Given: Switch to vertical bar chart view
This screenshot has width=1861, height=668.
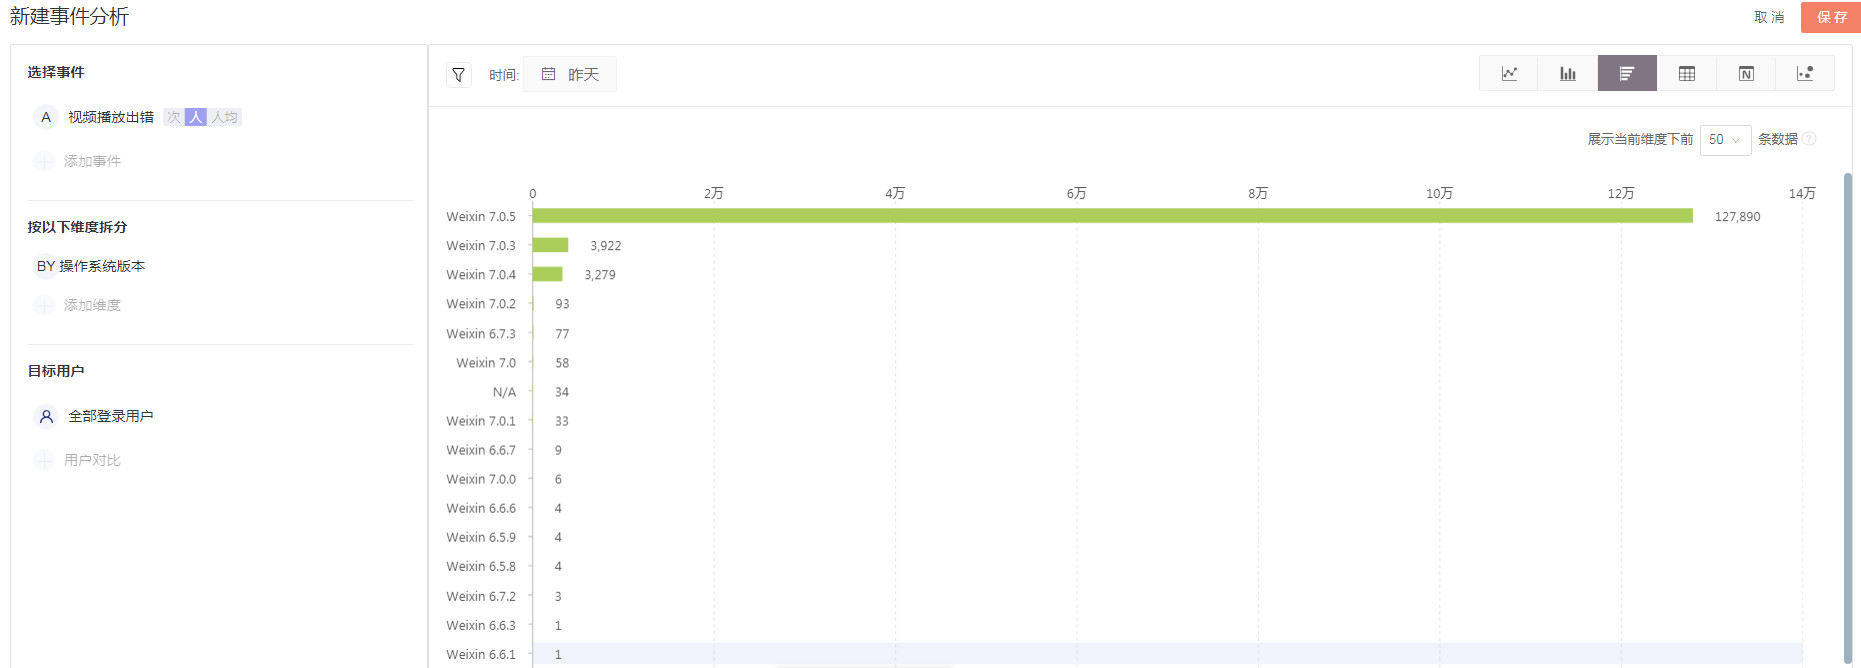Looking at the screenshot, I should 1568,74.
